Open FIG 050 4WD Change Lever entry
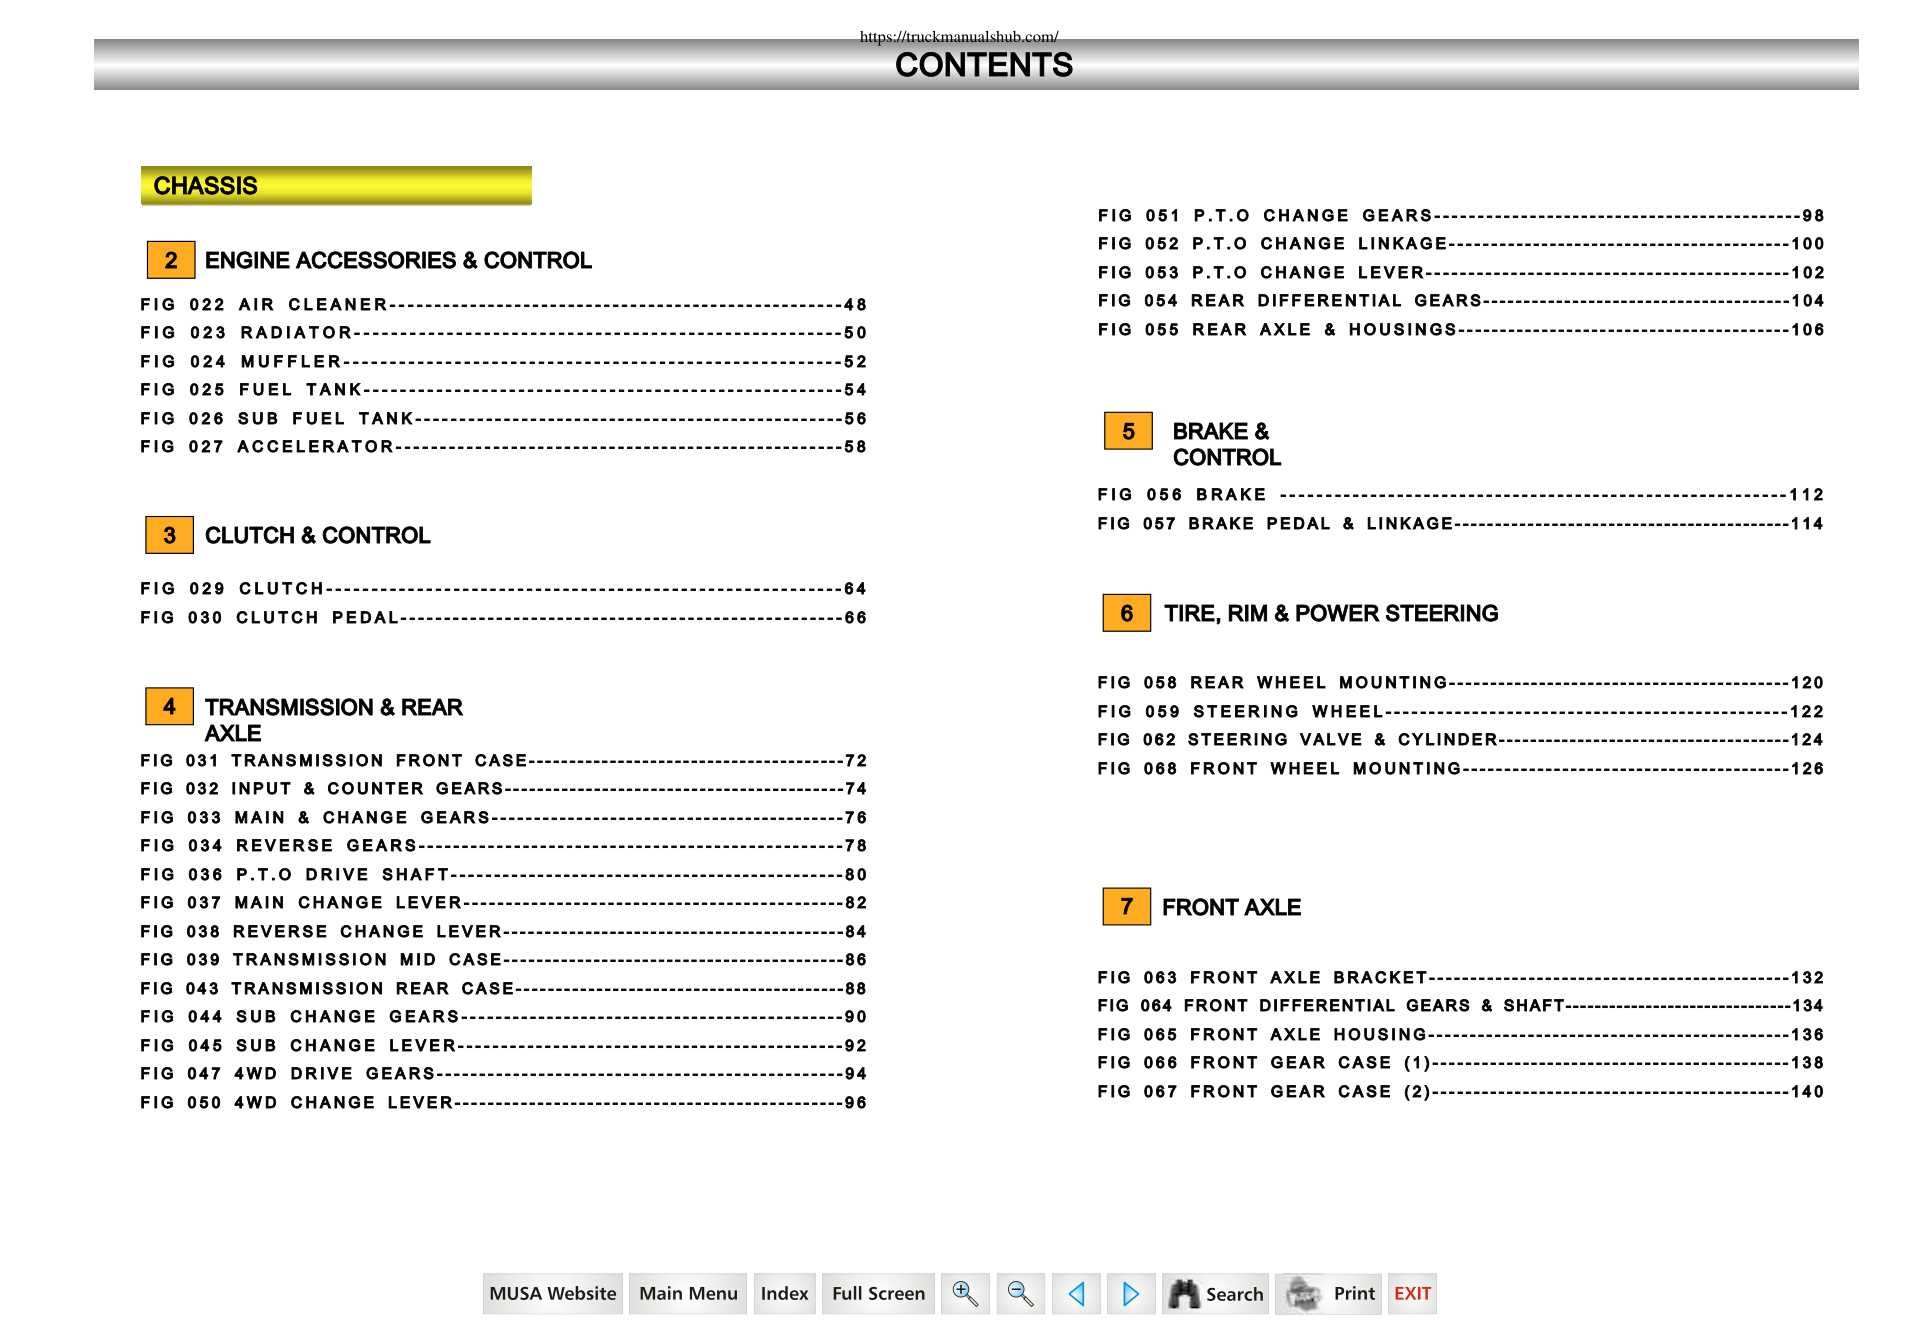1920x1320 pixels. click(x=504, y=1103)
